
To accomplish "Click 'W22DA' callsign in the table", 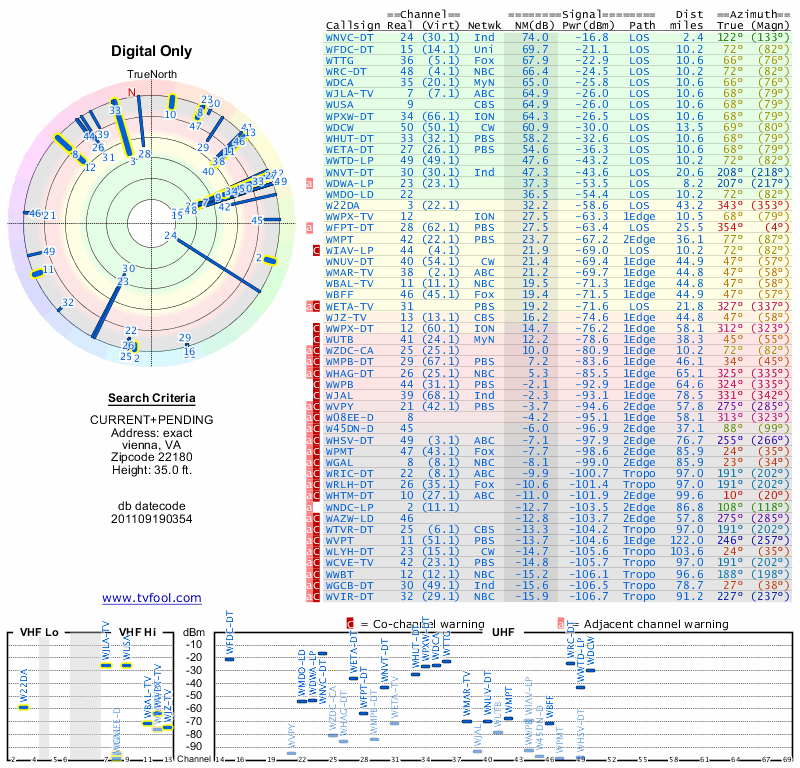I will coord(342,205).
